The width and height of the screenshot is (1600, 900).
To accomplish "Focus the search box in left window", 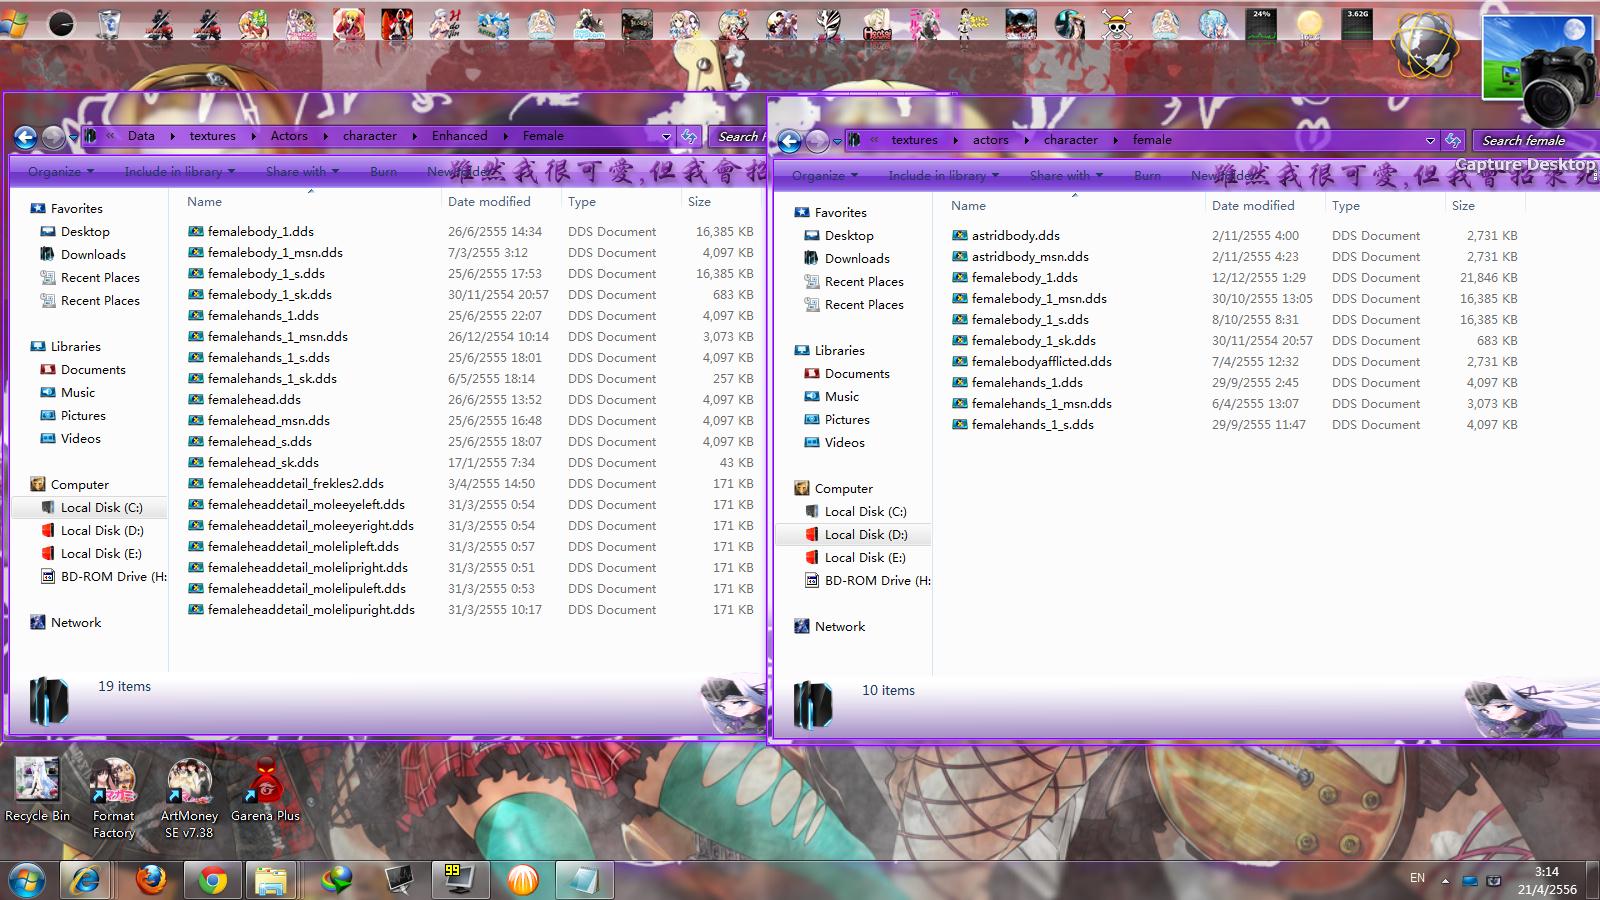I will click(738, 136).
